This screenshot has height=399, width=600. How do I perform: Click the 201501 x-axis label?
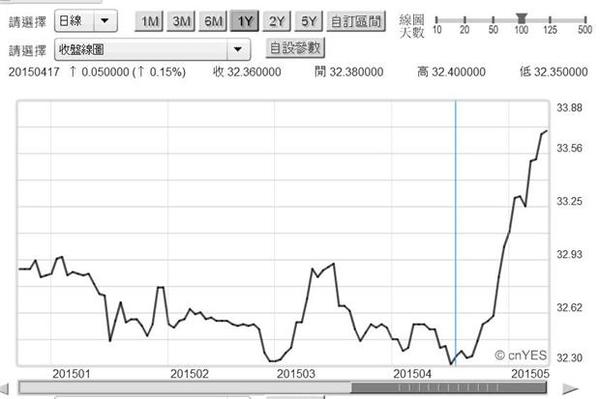(x=71, y=374)
